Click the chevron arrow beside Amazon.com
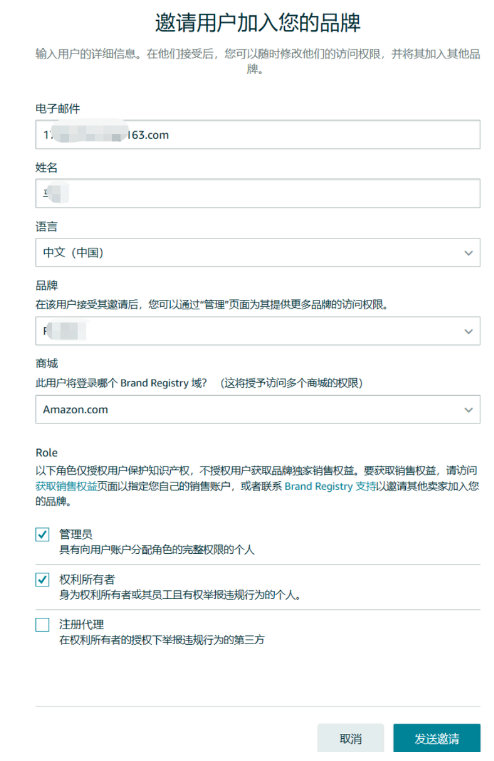 click(x=468, y=410)
